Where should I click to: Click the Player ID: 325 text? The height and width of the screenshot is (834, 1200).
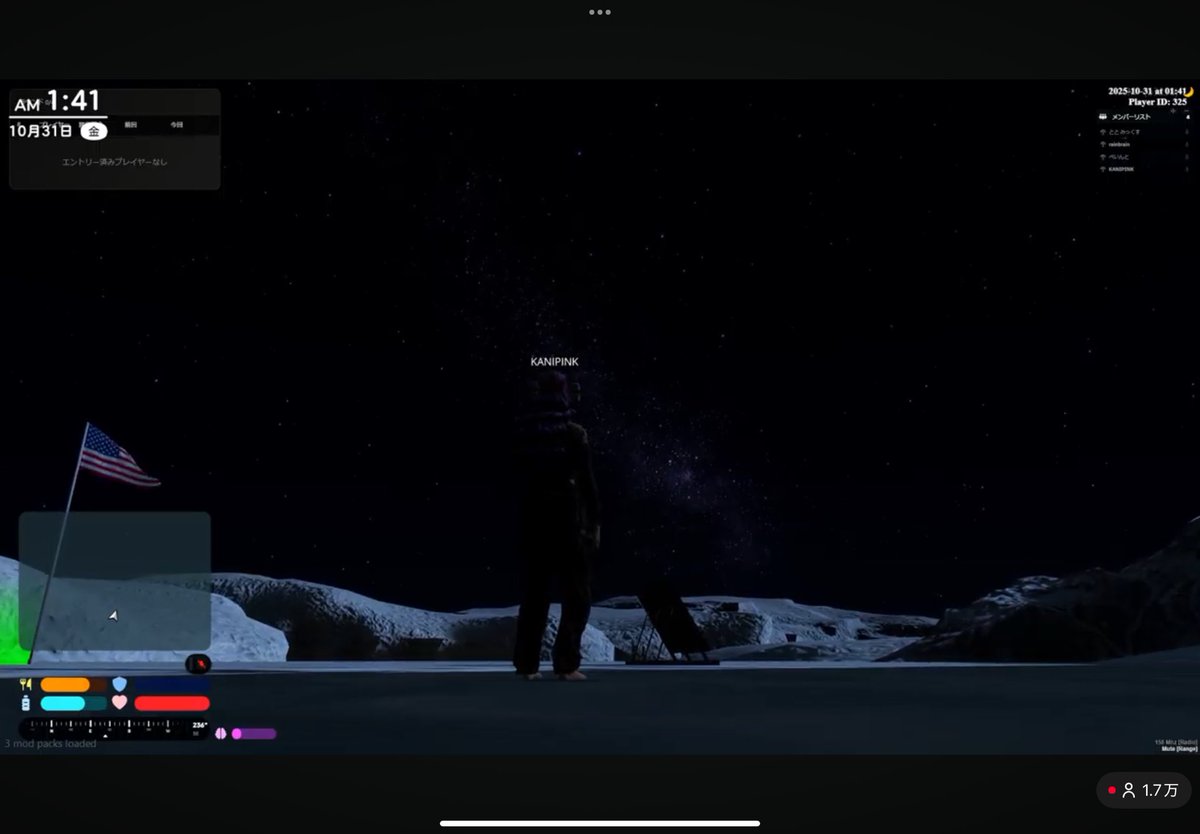tap(1157, 102)
